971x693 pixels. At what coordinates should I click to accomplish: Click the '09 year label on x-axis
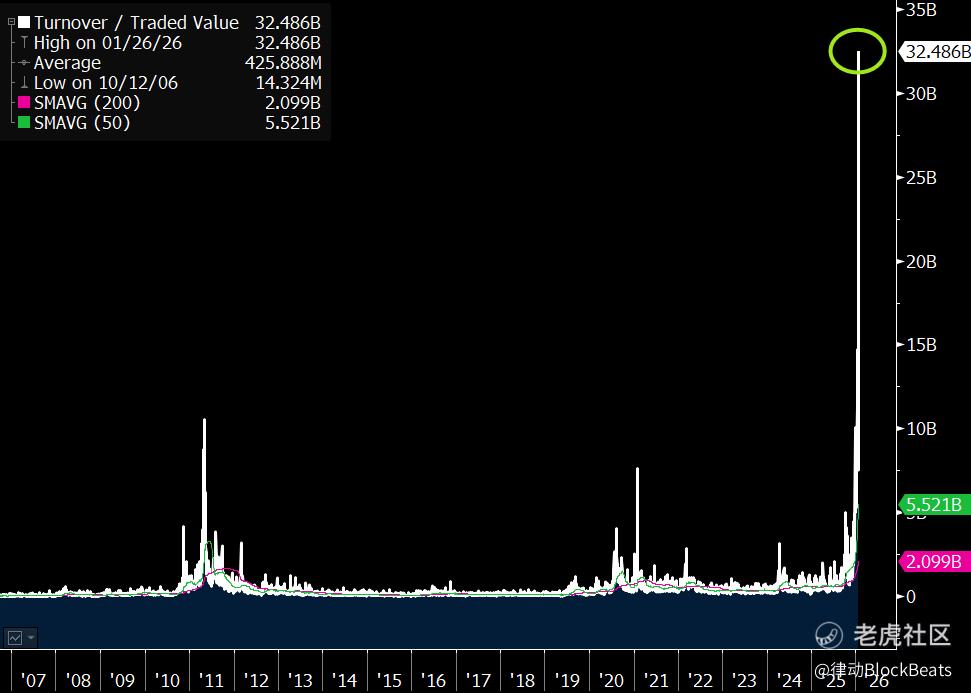[x=122, y=681]
